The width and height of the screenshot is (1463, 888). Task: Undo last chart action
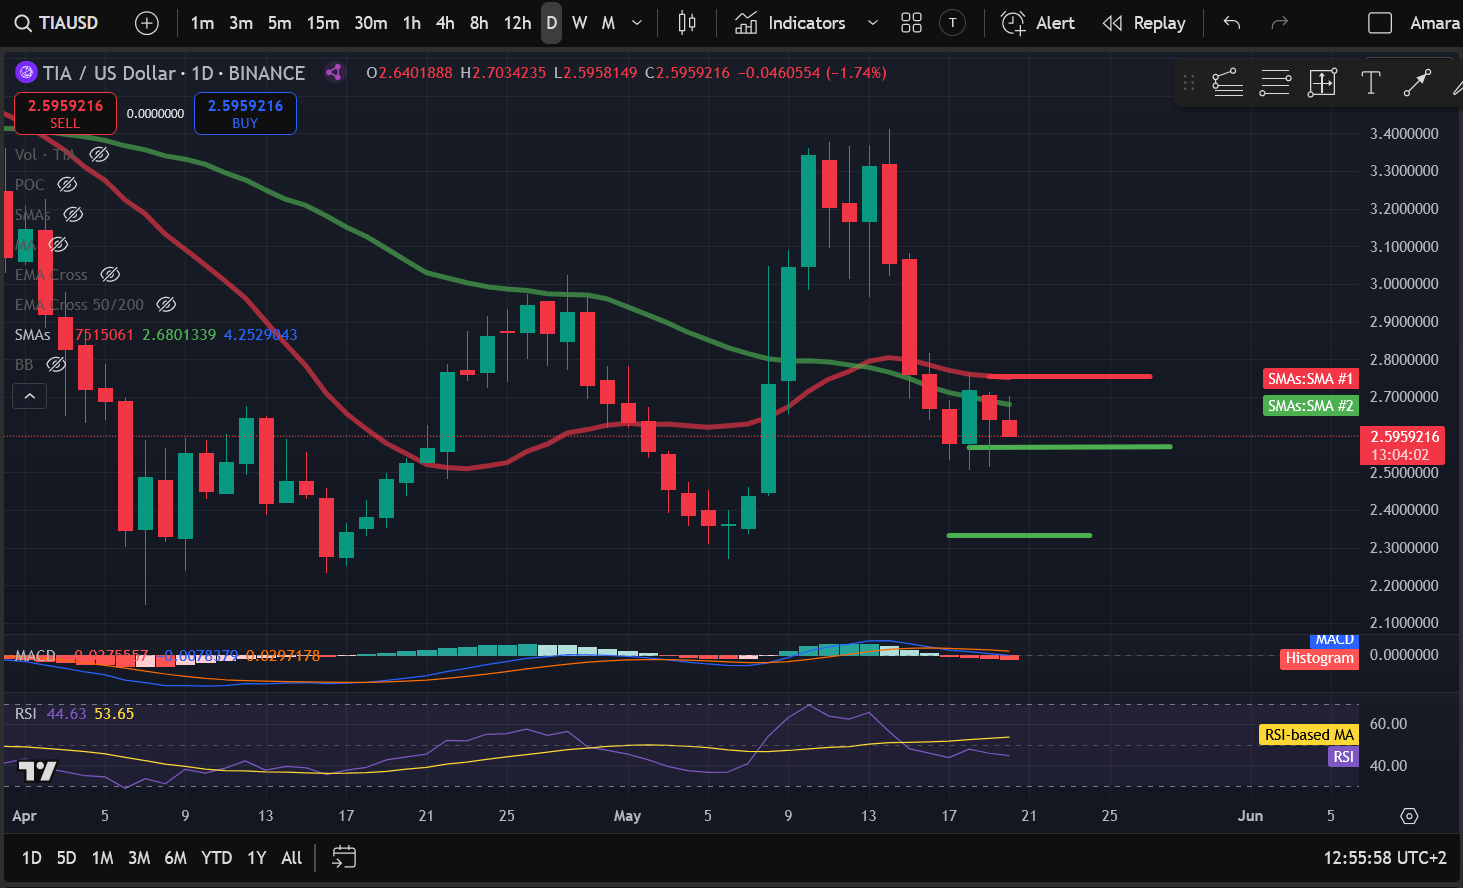point(1232,23)
